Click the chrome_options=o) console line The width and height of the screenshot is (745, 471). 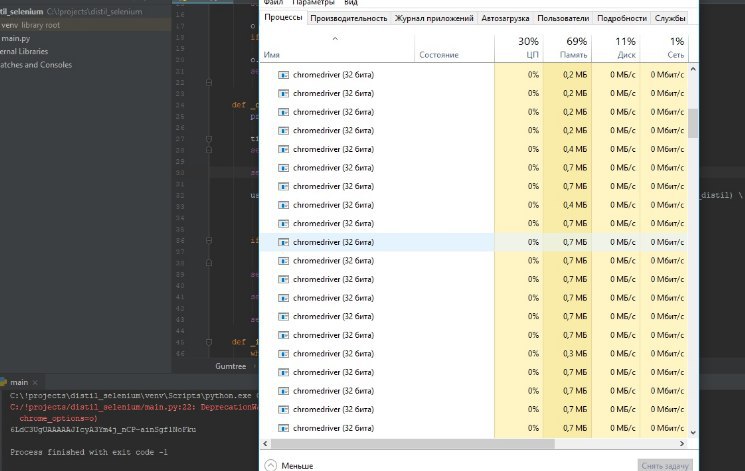(x=58, y=418)
